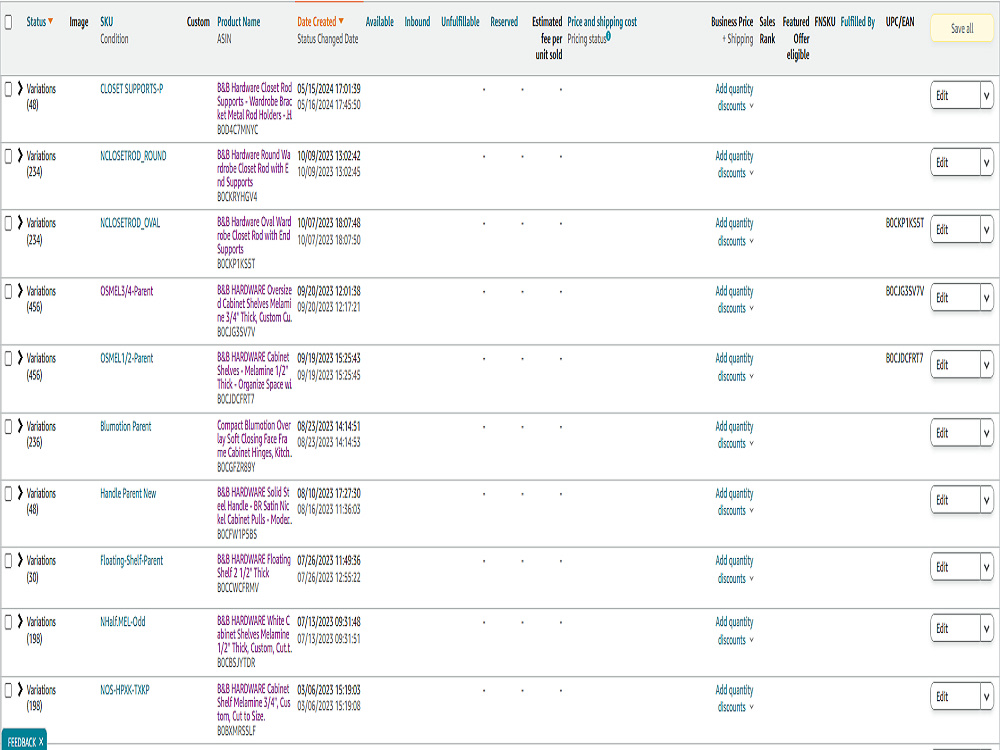
Task: Sort by the Inbound column header
Action: click(417, 22)
